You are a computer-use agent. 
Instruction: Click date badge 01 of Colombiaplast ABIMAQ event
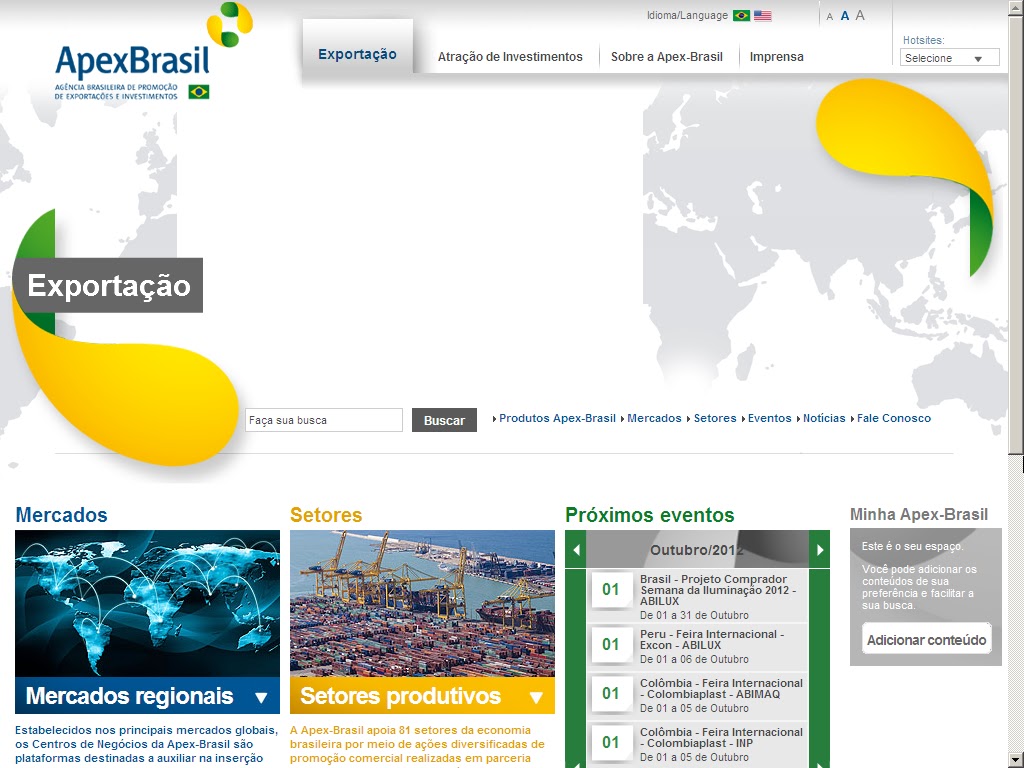611,694
